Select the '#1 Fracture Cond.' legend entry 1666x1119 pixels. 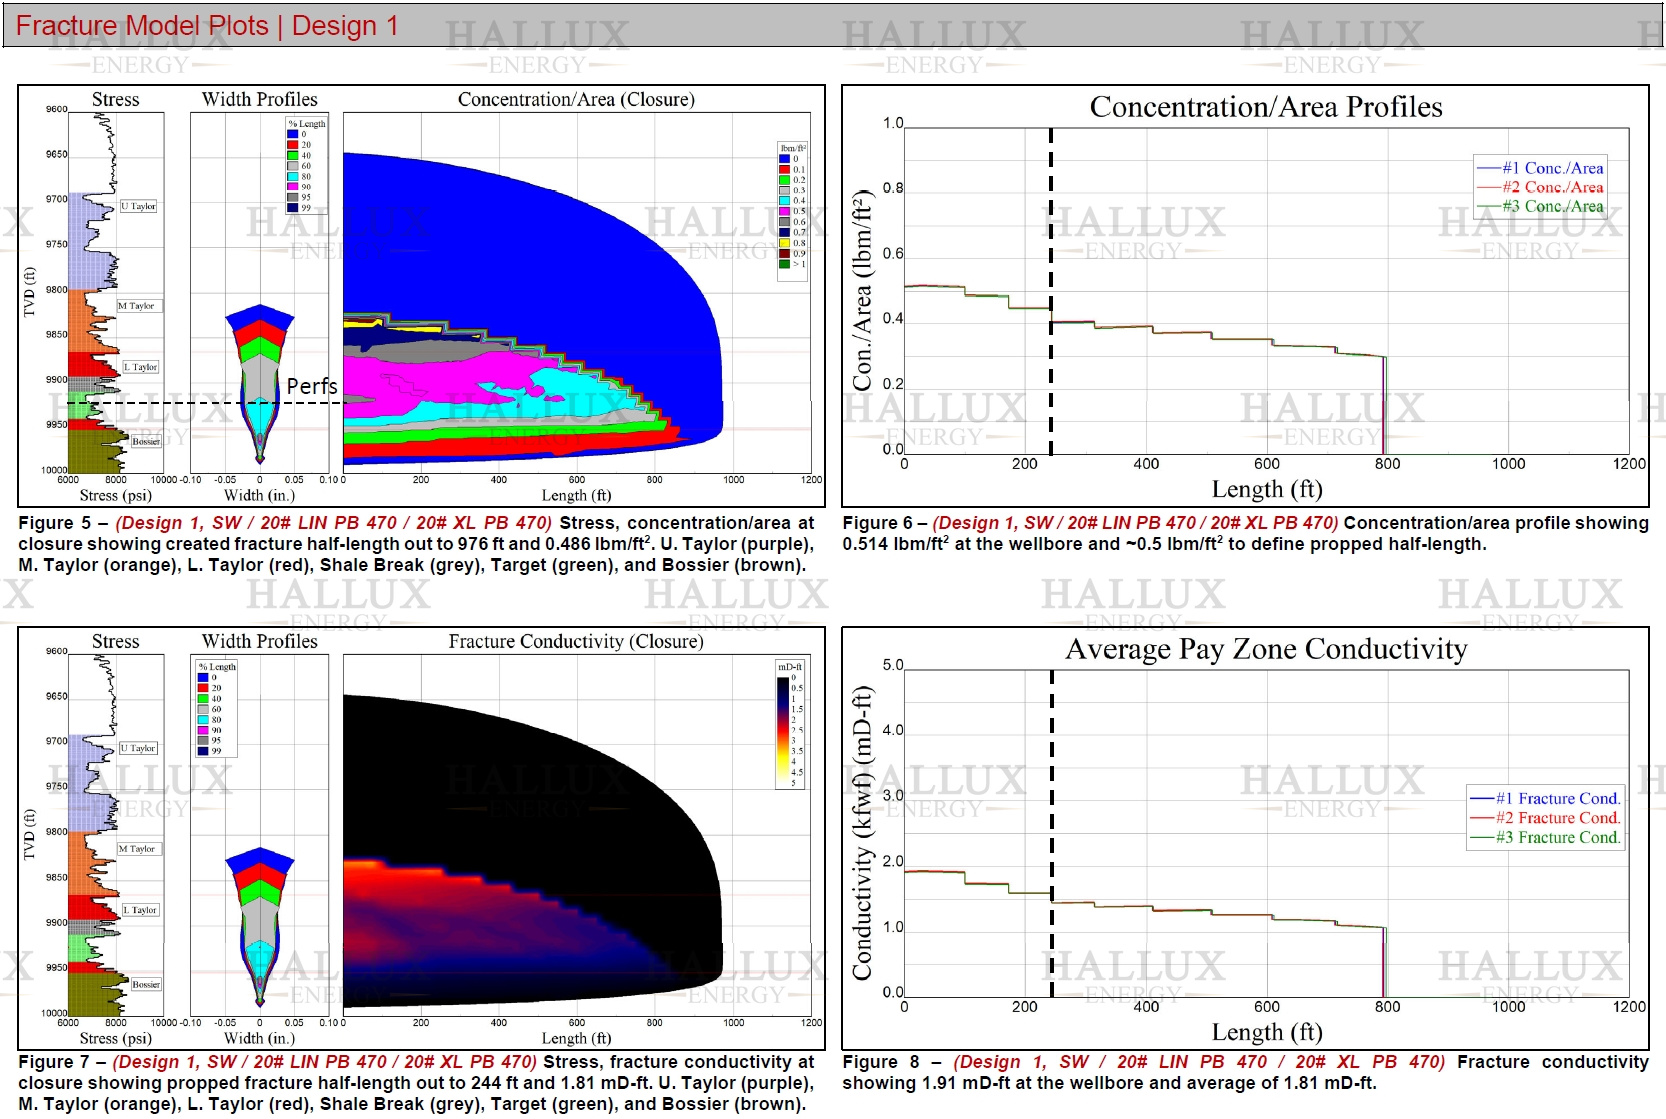pos(1557,798)
